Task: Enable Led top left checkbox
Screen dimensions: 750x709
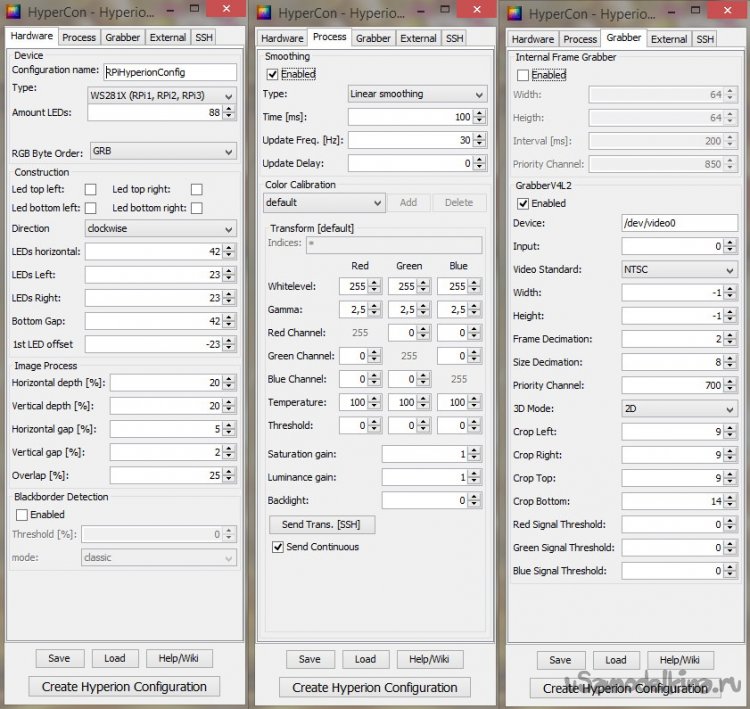Action: click(91, 189)
